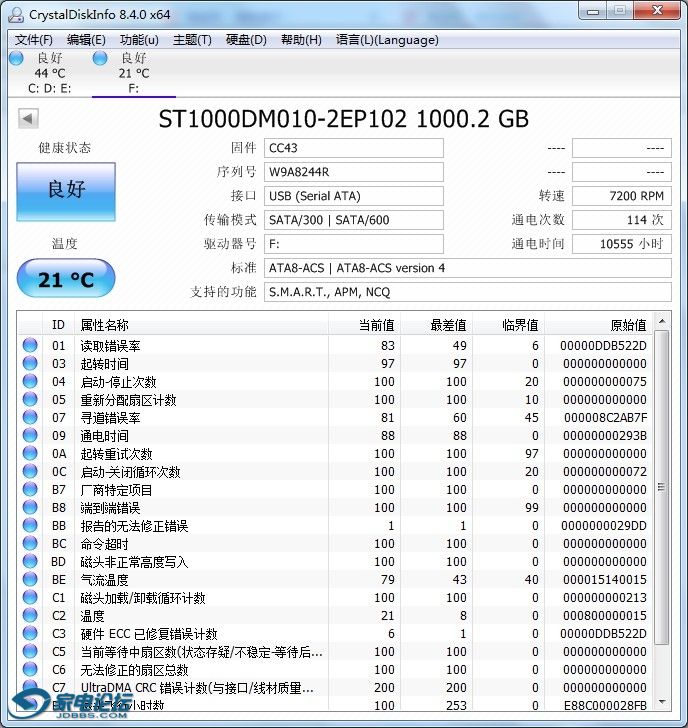This screenshot has width=688, height=728.
Task: Click the scroll up arrow of attribute list
Action: tap(662, 321)
